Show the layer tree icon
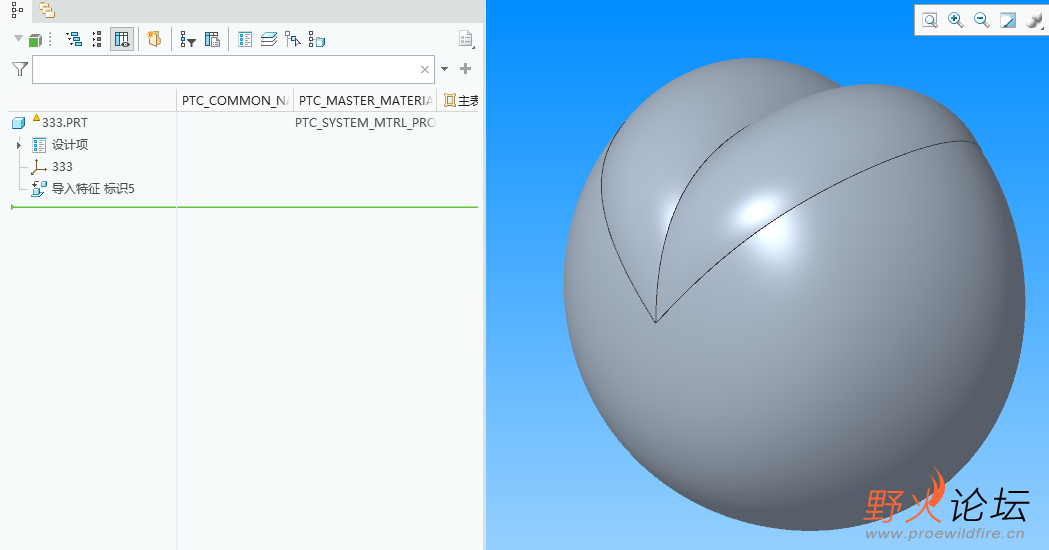 tap(269, 39)
